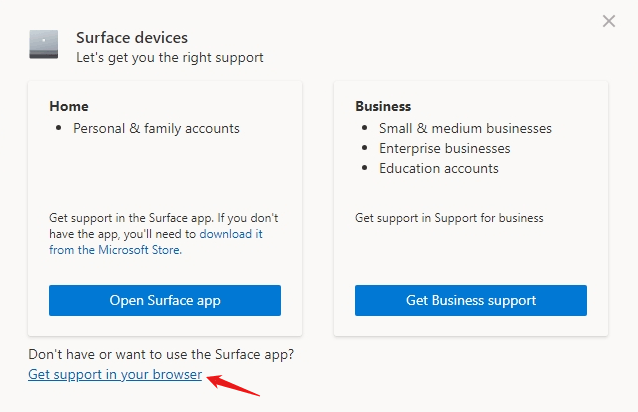Image resolution: width=638 pixels, height=412 pixels.
Task: Select Enterprise businesses bullet item
Action: tap(444, 148)
